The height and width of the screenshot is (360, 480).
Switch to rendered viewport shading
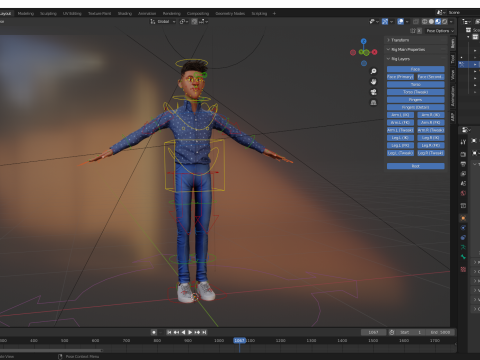coord(445,22)
